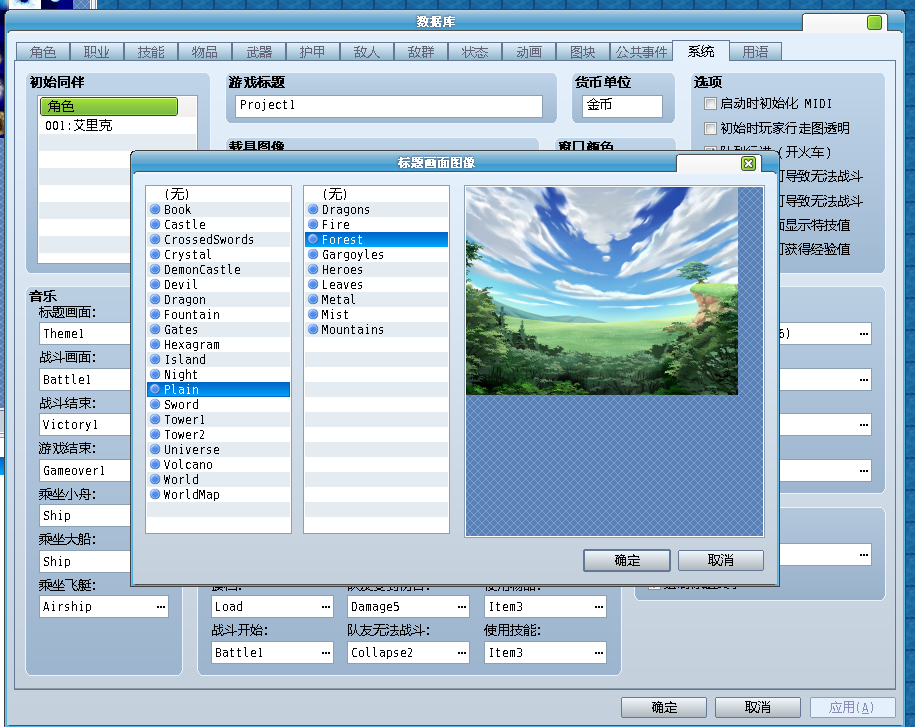Choose the (无) entry in the frame list

coord(376,194)
